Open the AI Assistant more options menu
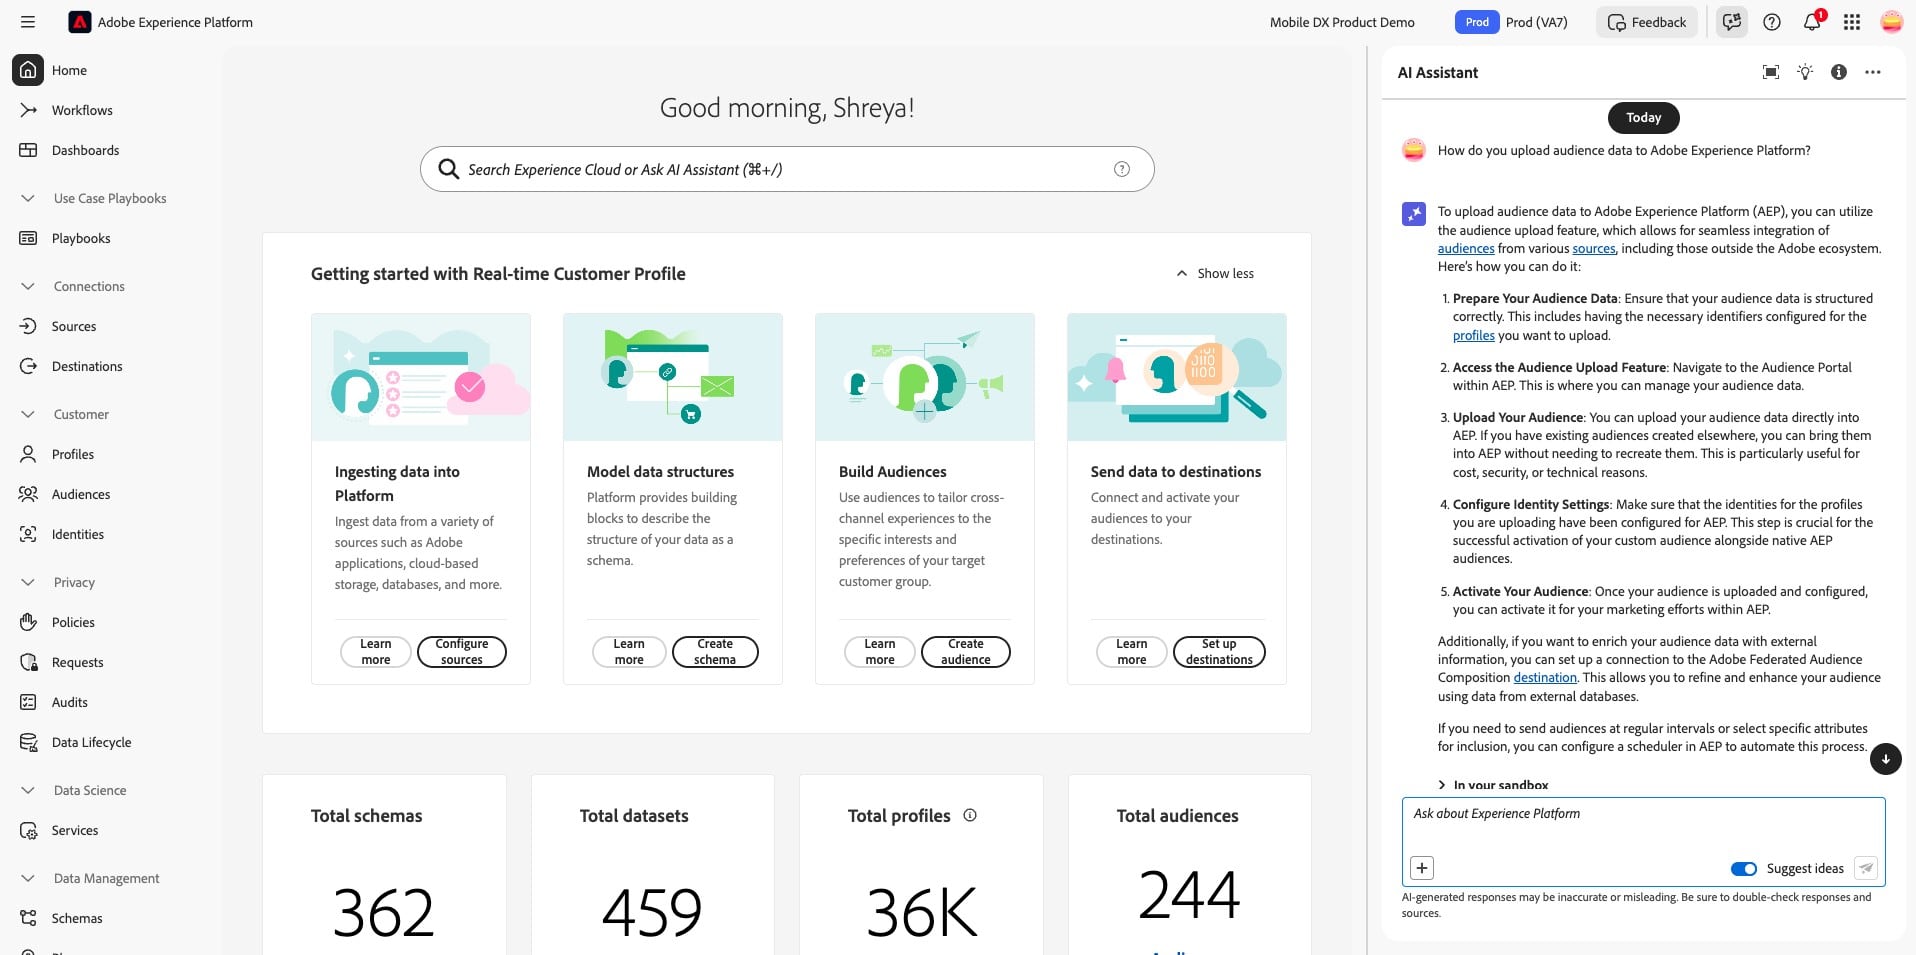 (x=1873, y=72)
